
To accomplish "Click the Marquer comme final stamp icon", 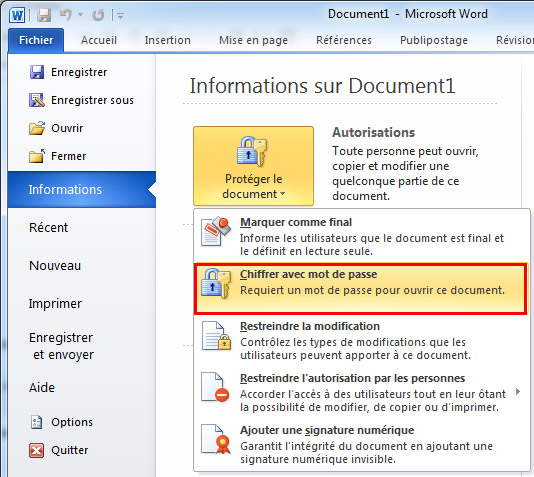I will (x=216, y=231).
